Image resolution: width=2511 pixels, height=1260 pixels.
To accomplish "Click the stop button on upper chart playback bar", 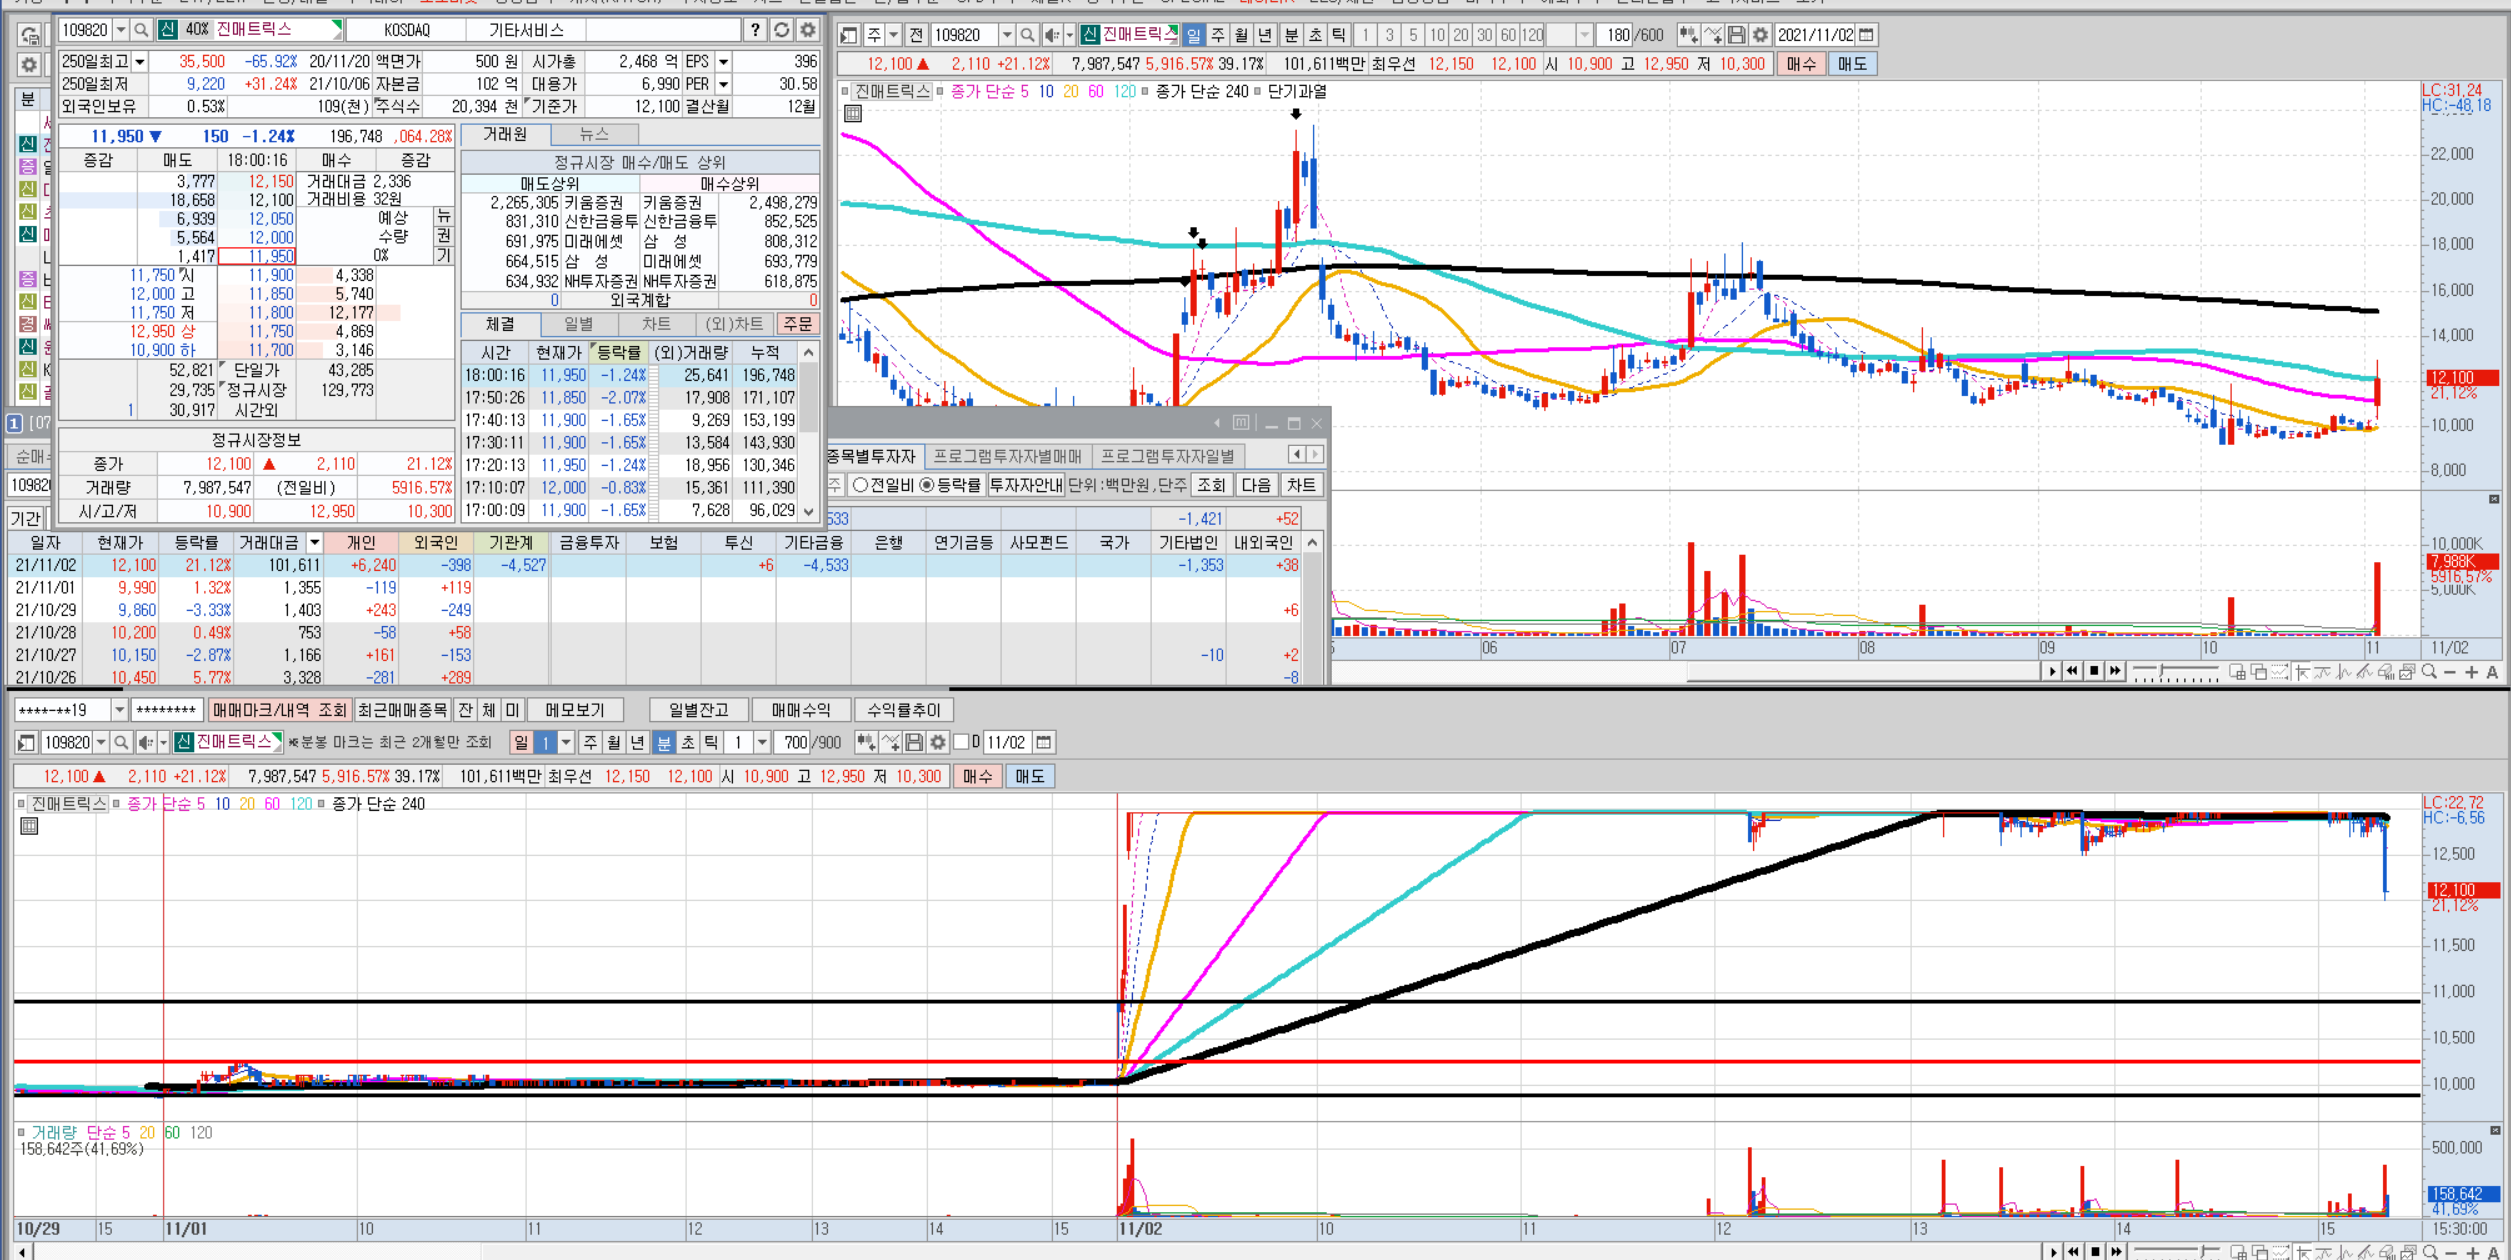I will (2094, 671).
